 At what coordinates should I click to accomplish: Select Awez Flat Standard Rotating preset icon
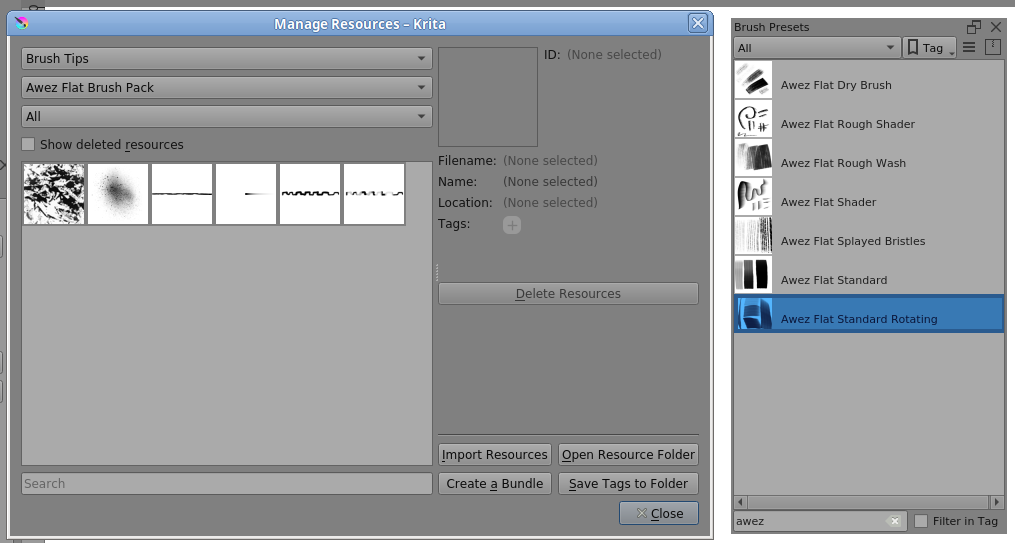753,313
